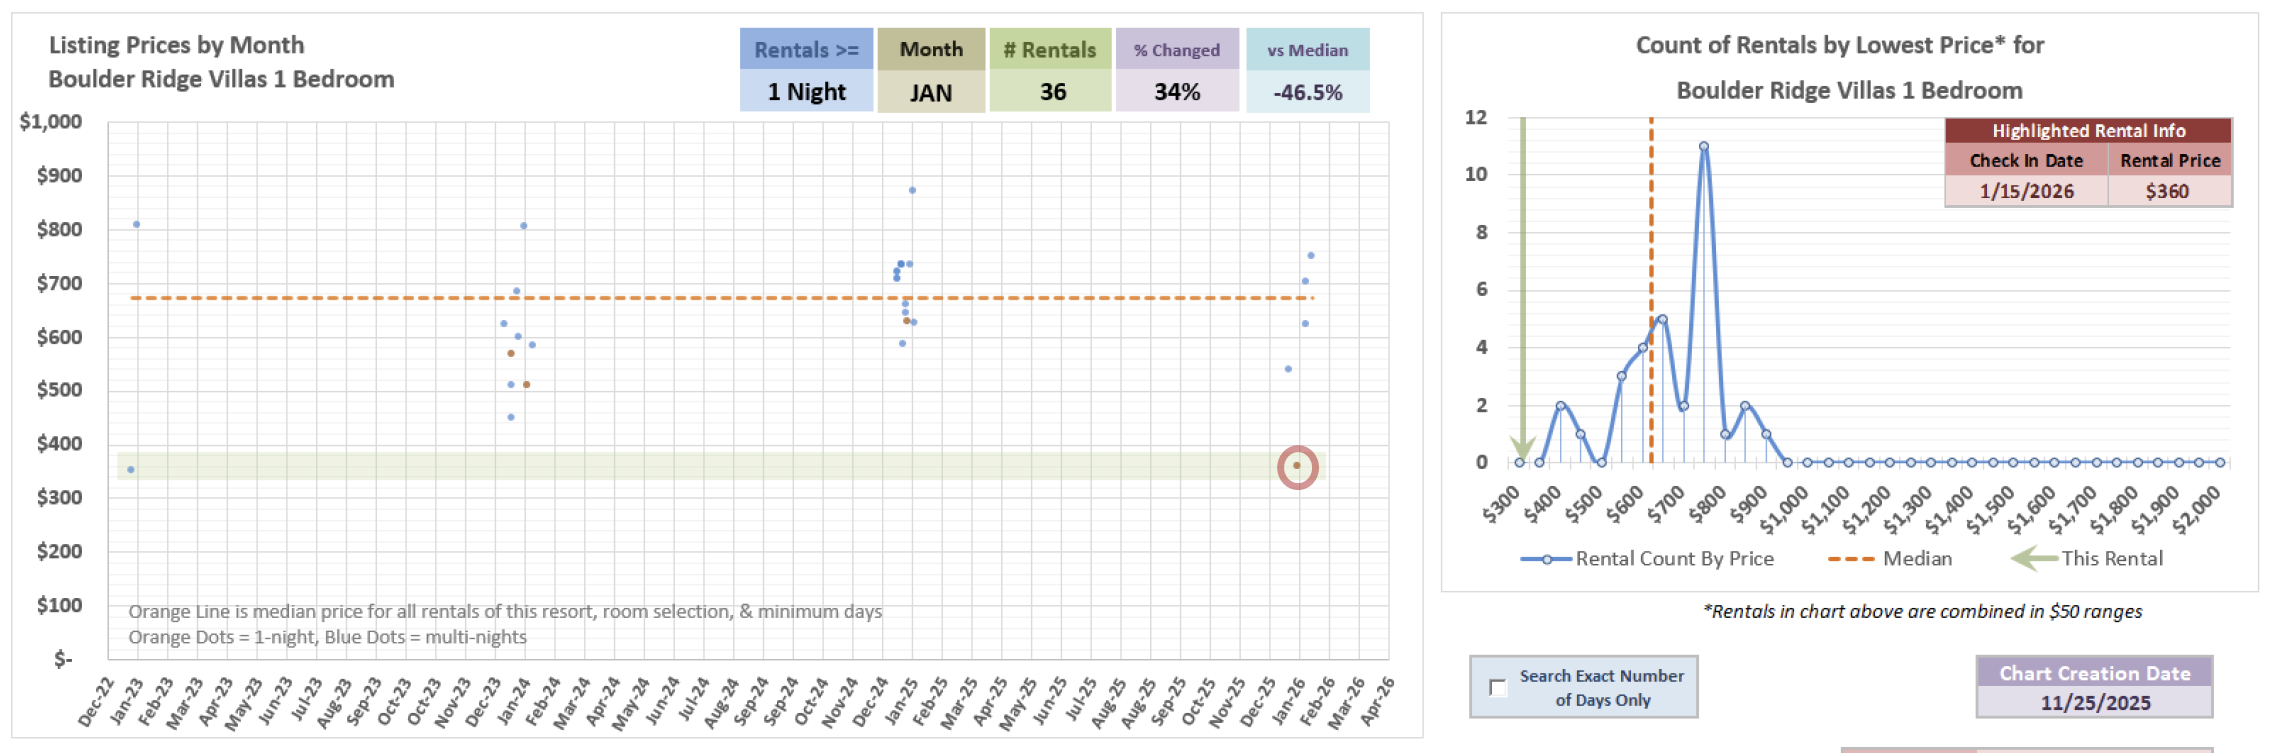Select the Rental Count By Price legend marker

[1546, 559]
